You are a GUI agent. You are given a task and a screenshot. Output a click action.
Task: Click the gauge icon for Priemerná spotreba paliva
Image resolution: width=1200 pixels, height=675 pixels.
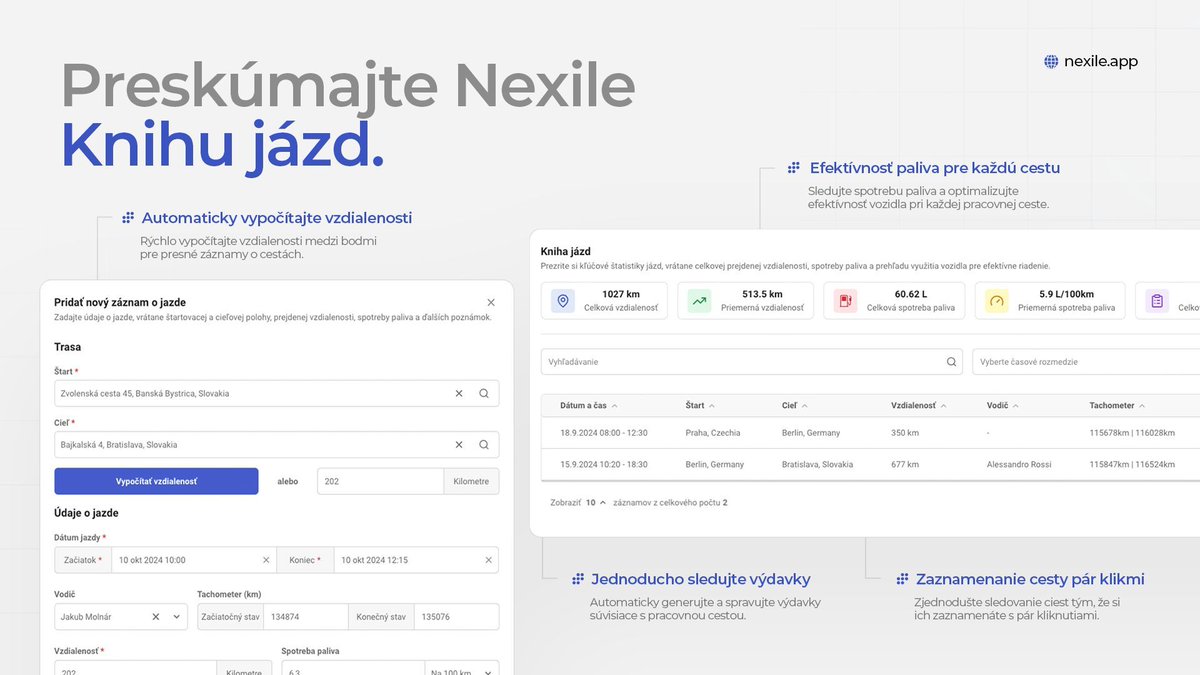click(997, 301)
